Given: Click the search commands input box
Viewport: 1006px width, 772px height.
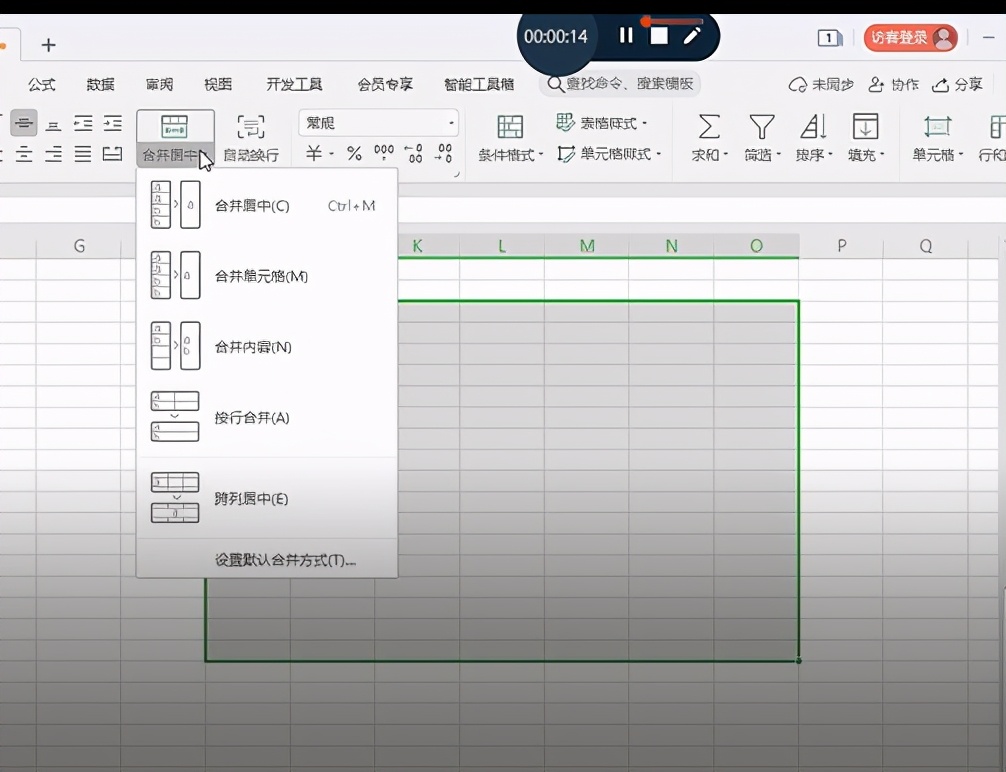Looking at the screenshot, I should pyautogui.click(x=620, y=83).
